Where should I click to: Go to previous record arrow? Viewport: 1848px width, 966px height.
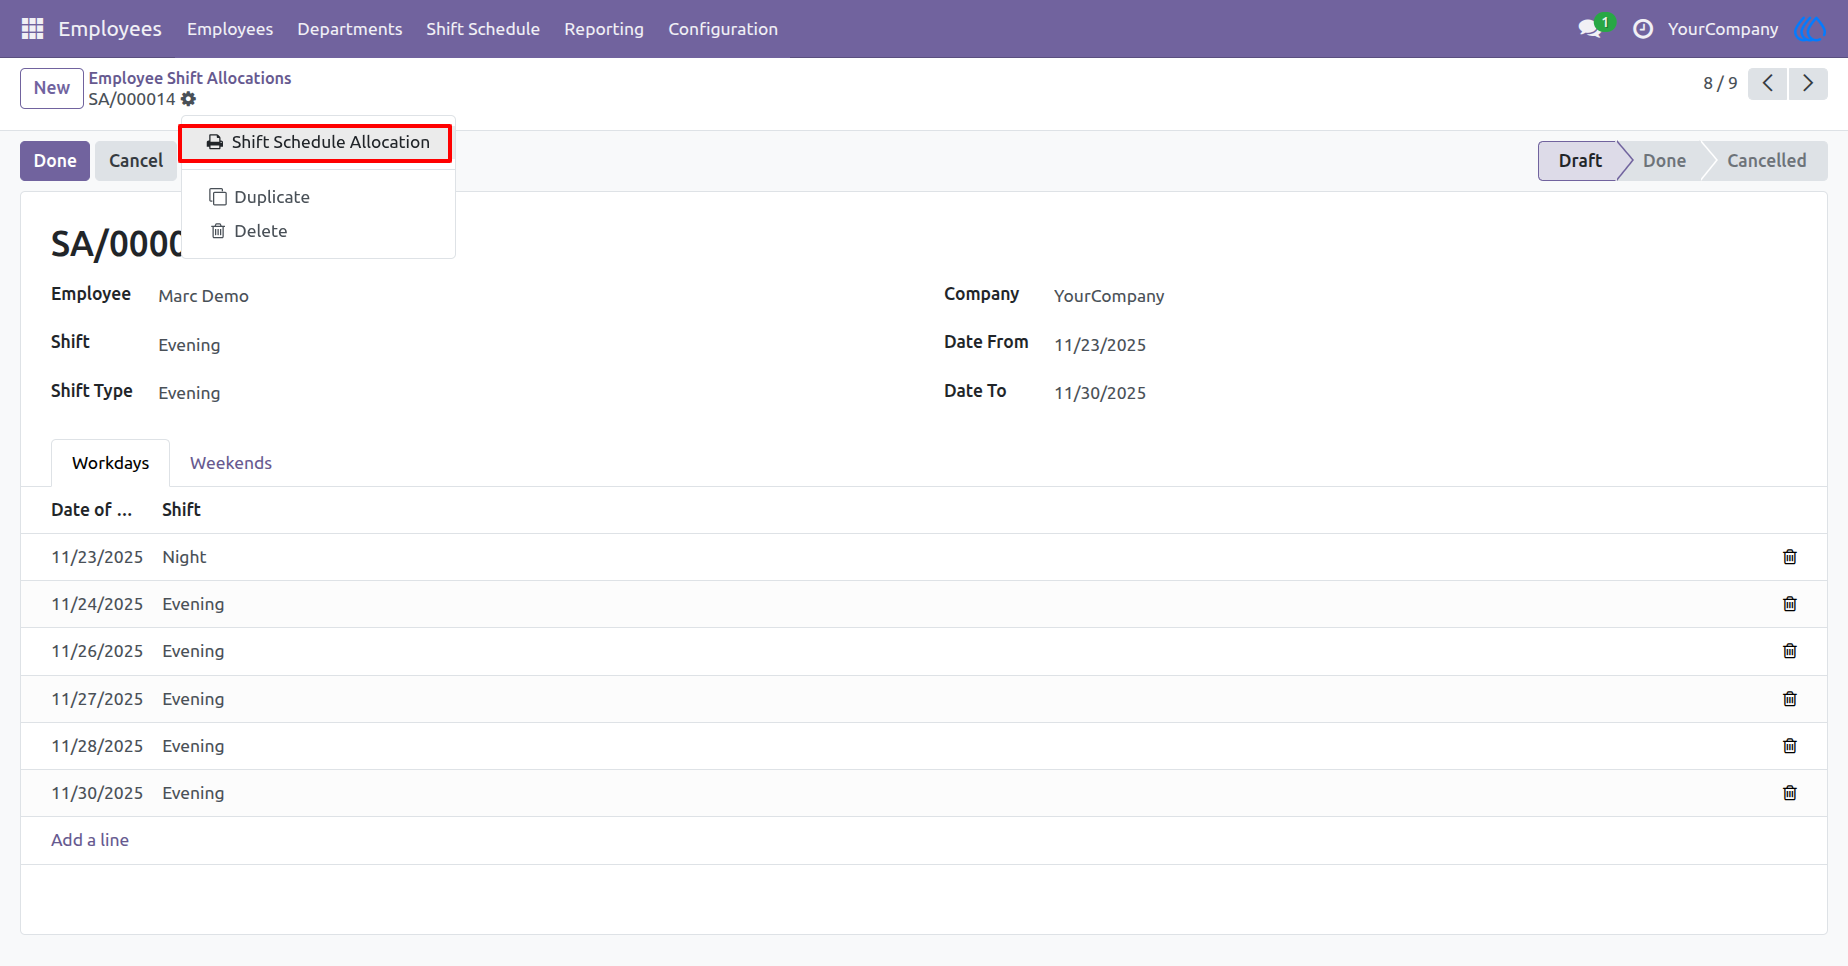pyautogui.click(x=1768, y=84)
